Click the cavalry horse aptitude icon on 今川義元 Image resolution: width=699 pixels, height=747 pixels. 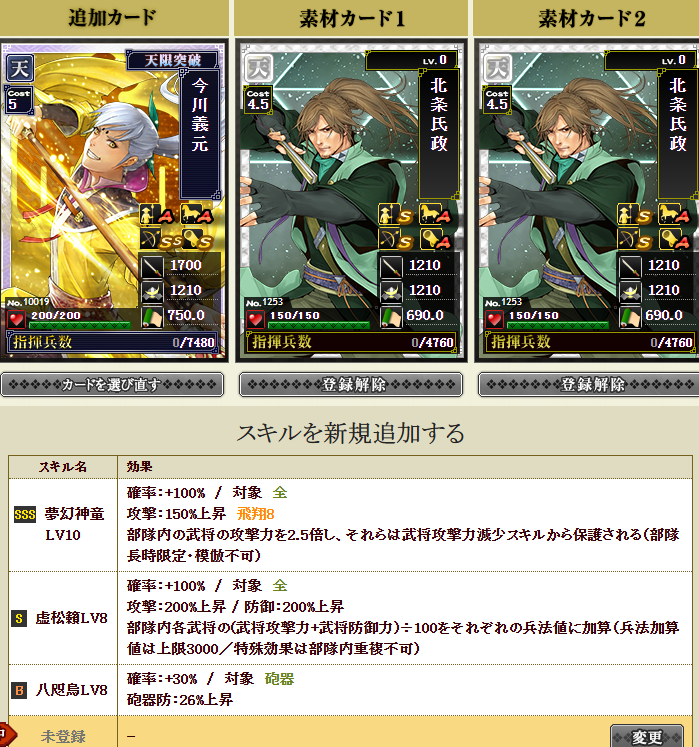(196, 214)
